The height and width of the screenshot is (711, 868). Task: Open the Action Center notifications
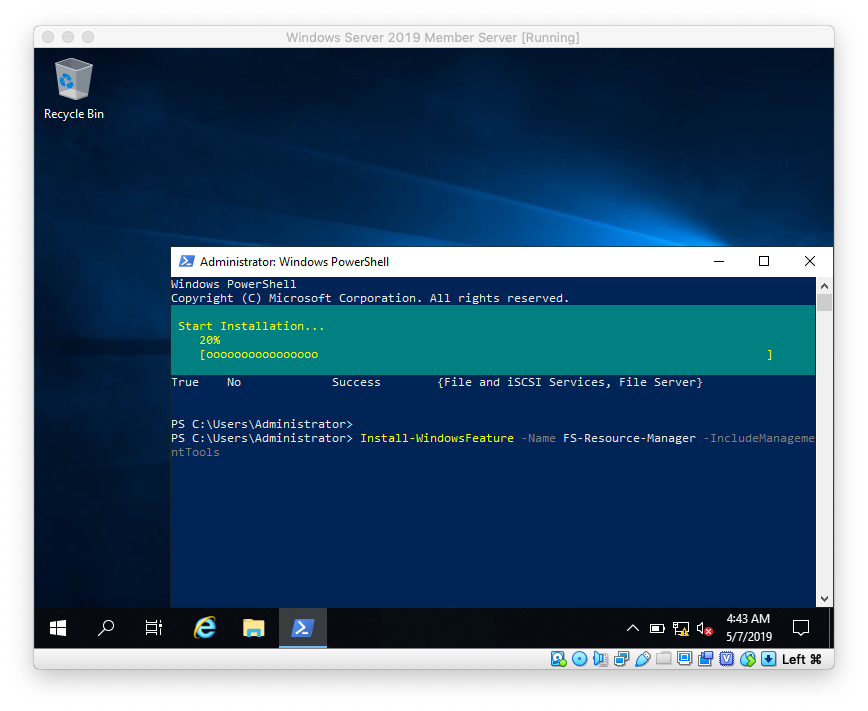[801, 628]
